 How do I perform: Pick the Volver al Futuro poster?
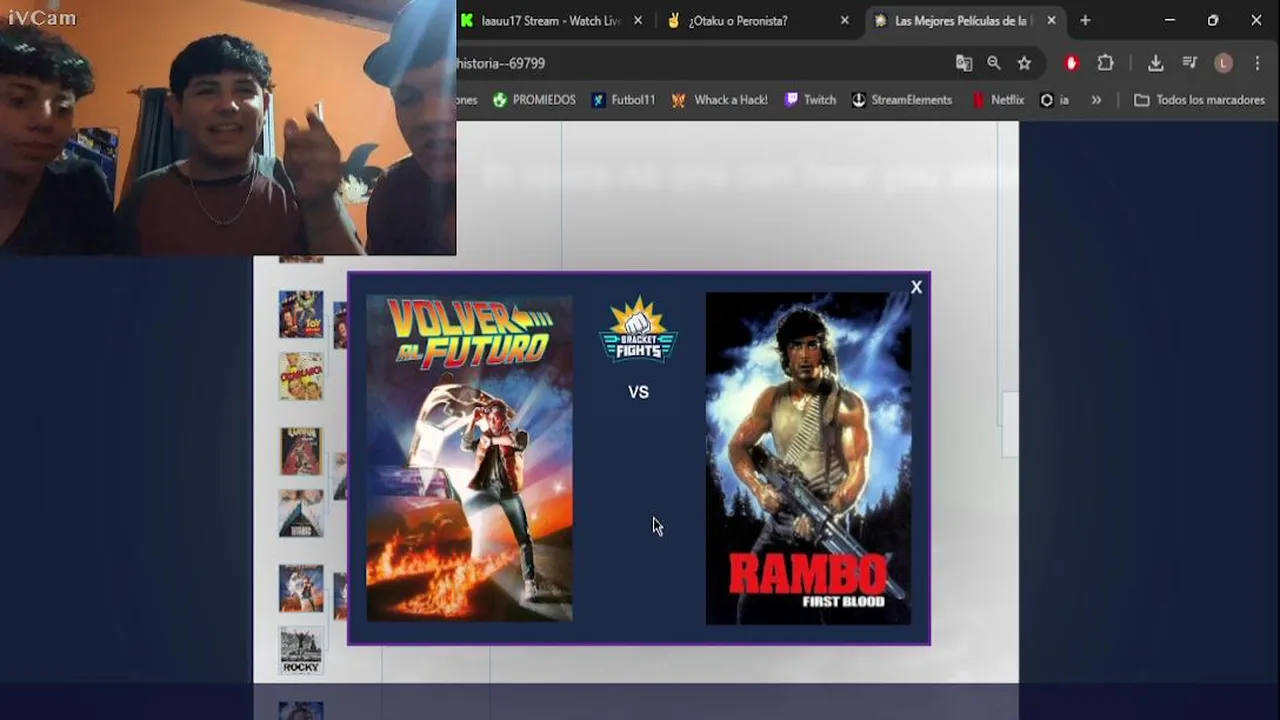coord(469,458)
